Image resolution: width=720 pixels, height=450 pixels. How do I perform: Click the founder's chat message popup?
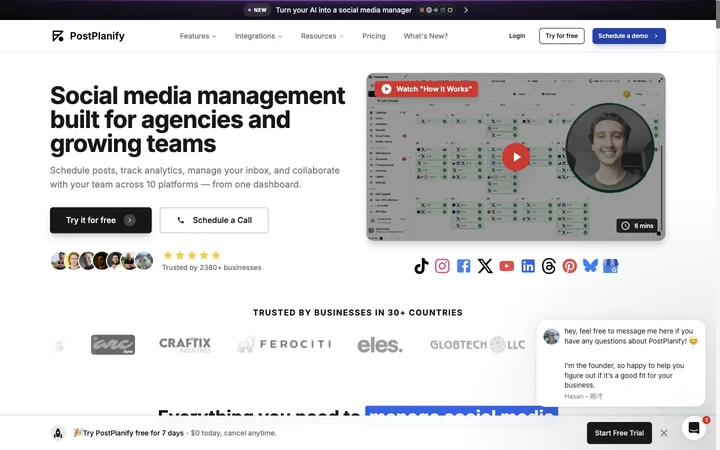(x=621, y=363)
